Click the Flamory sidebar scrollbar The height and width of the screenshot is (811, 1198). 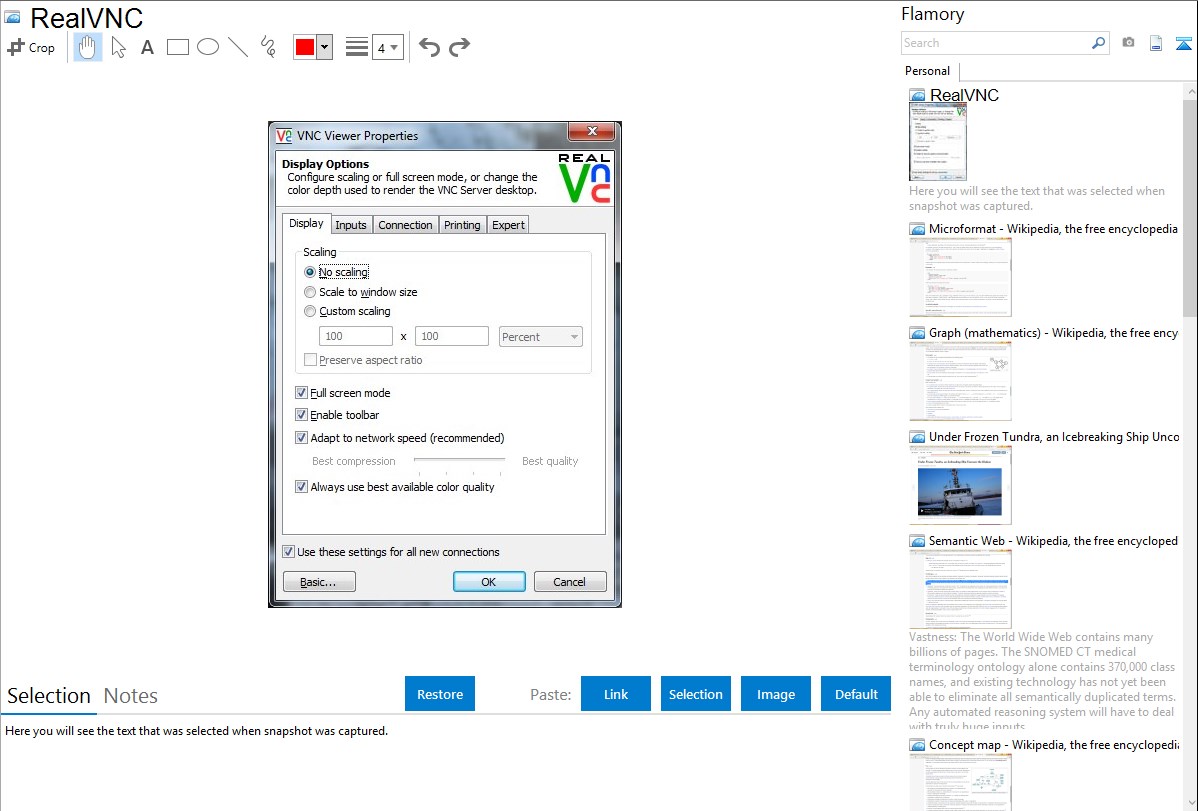1190,208
